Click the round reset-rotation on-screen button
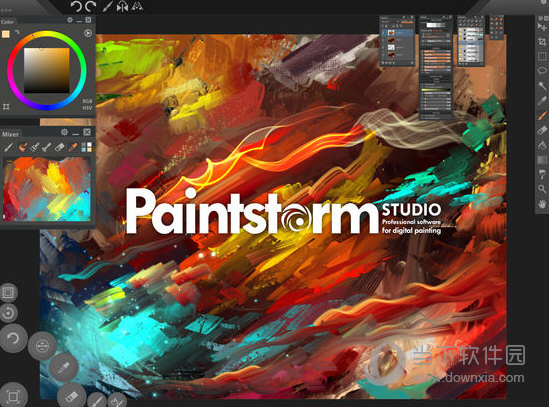 [x=8, y=313]
